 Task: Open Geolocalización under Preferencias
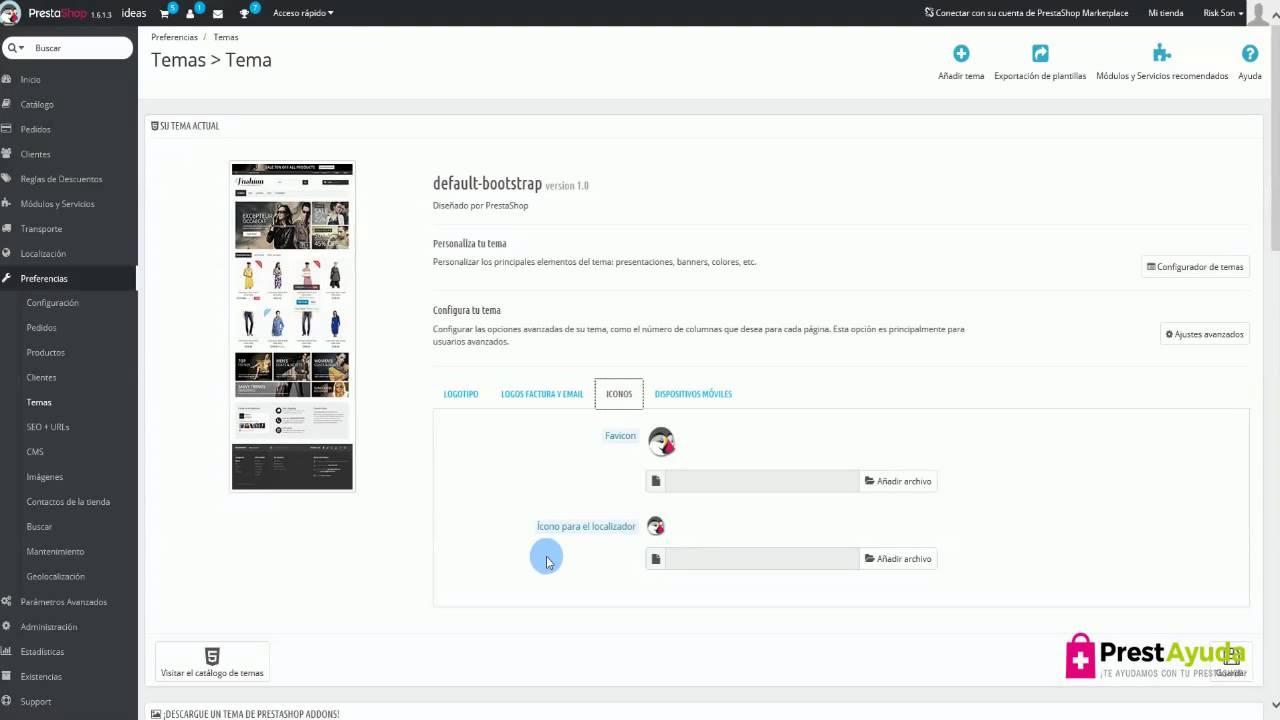pos(55,577)
